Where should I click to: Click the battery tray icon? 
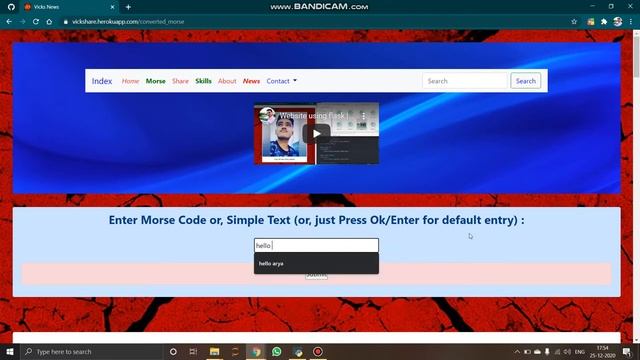[527, 351]
